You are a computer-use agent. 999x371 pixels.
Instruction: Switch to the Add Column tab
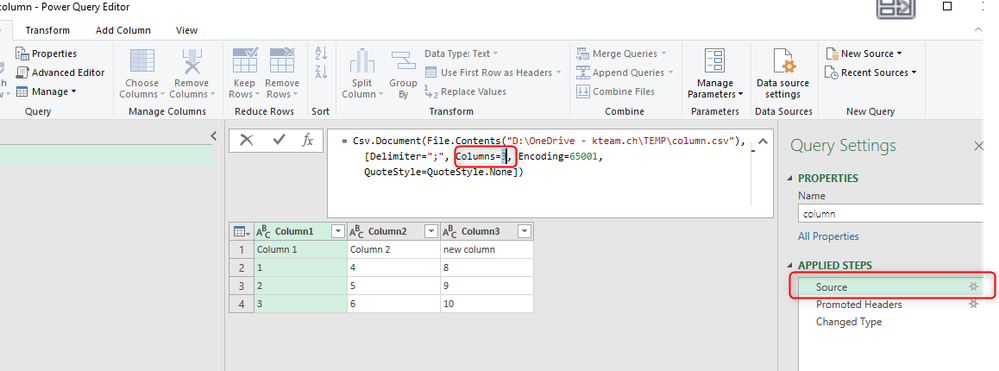click(123, 30)
